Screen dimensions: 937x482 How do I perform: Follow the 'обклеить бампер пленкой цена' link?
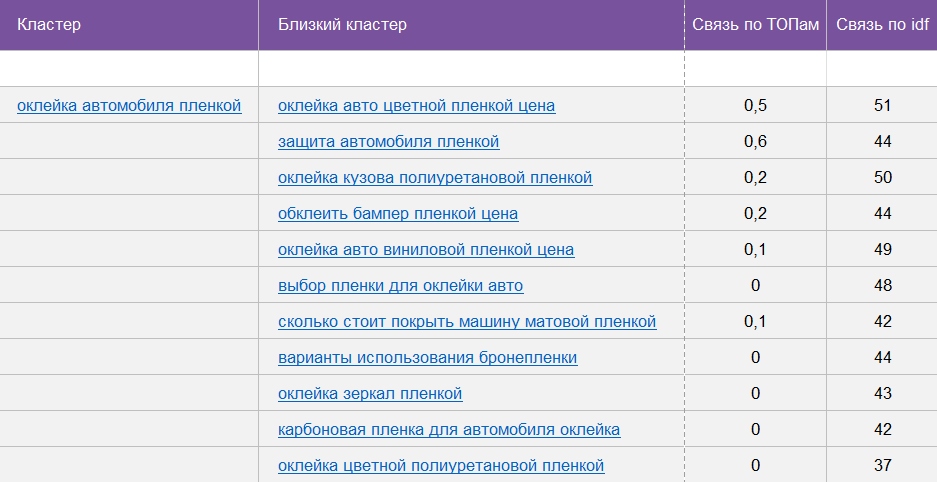tap(398, 213)
